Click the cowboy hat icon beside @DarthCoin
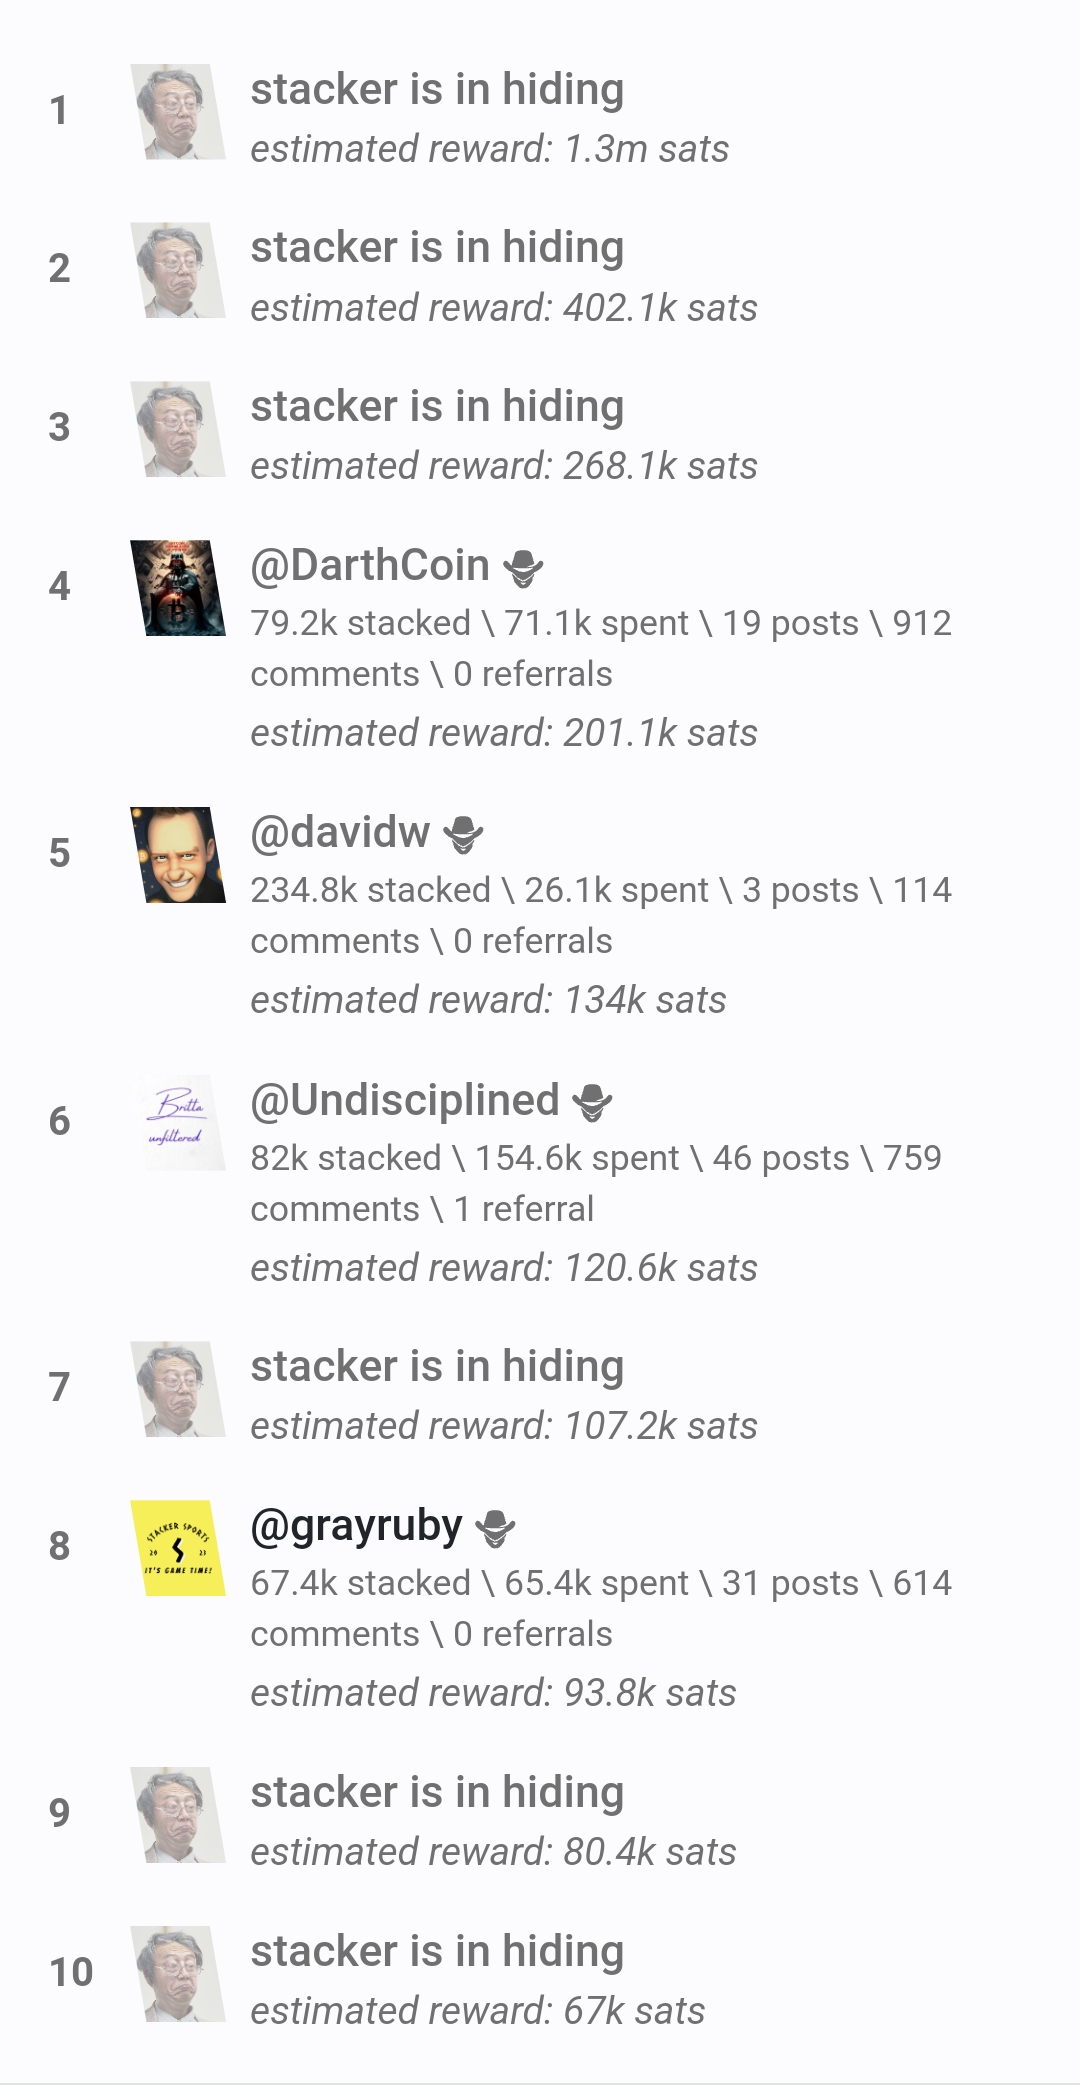Image resolution: width=1080 pixels, height=2085 pixels. click(523, 569)
